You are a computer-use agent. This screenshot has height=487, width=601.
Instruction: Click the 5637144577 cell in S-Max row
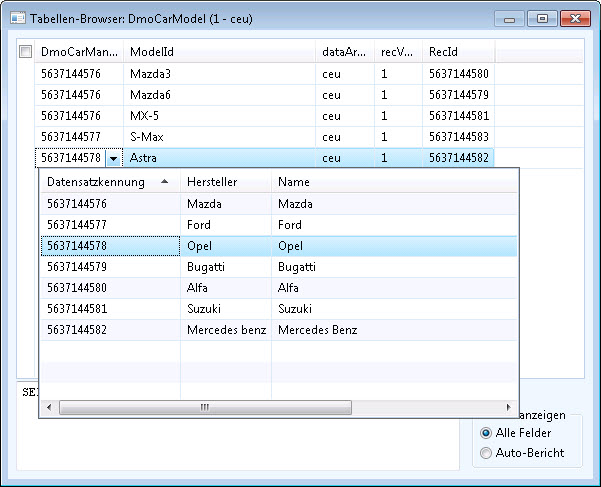point(79,137)
